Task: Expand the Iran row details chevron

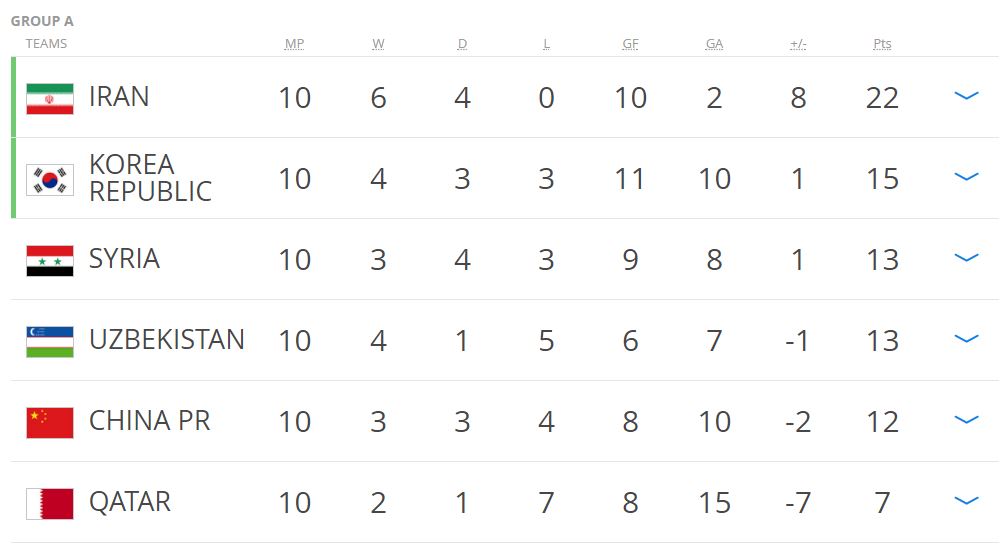Action: click(966, 97)
